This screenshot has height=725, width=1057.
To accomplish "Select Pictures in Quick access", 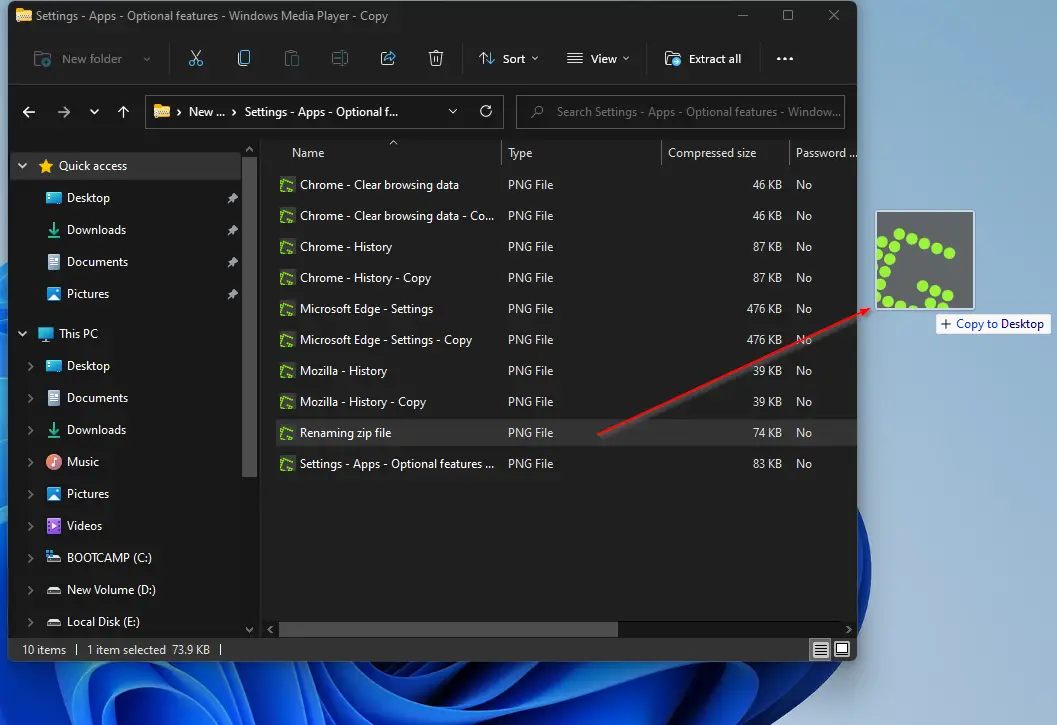I will click(x=88, y=294).
